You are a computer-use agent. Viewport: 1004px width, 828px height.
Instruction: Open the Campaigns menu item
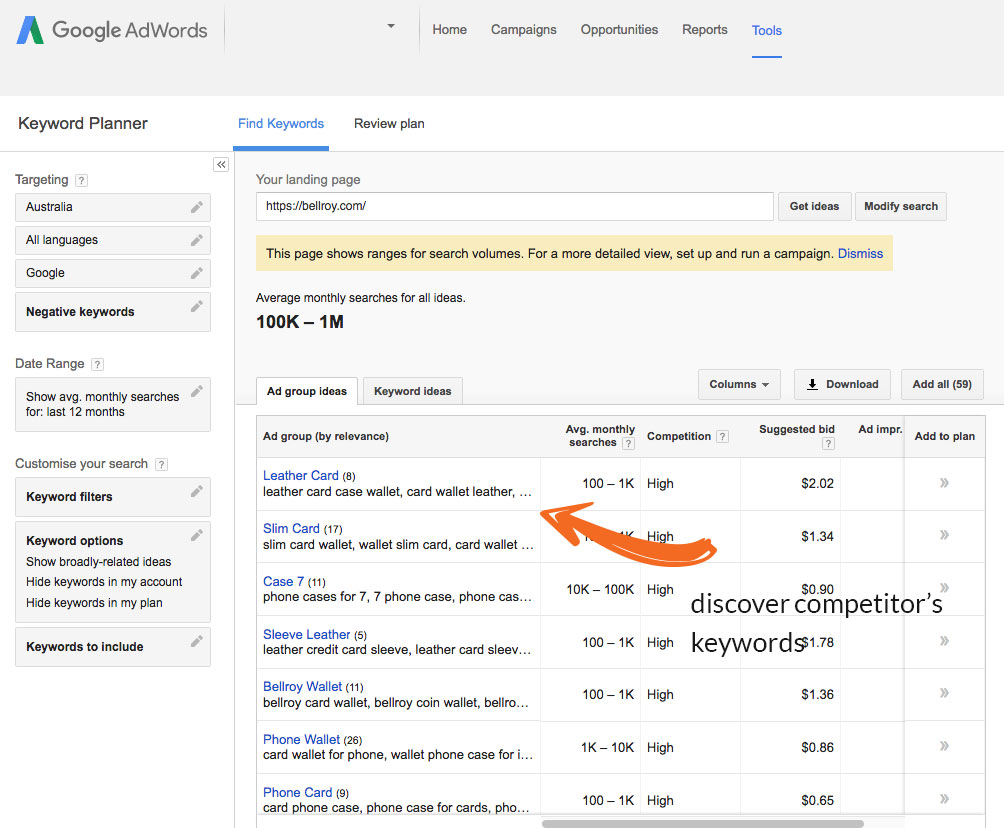click(x=524, y=29)
